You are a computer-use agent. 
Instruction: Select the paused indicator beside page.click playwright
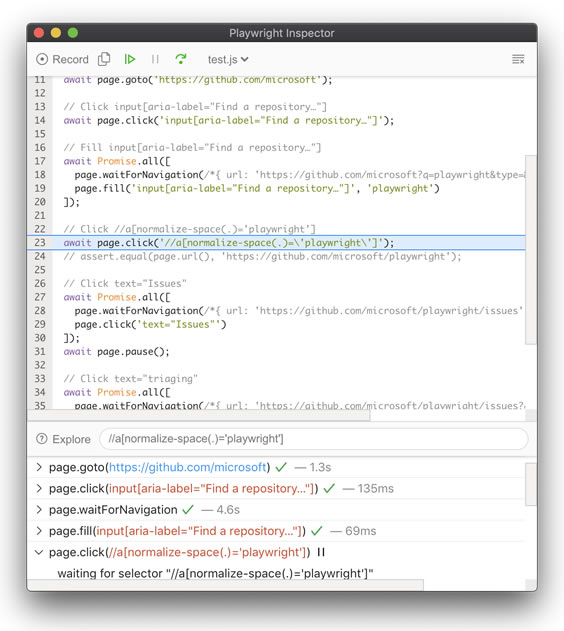[321, 552]
